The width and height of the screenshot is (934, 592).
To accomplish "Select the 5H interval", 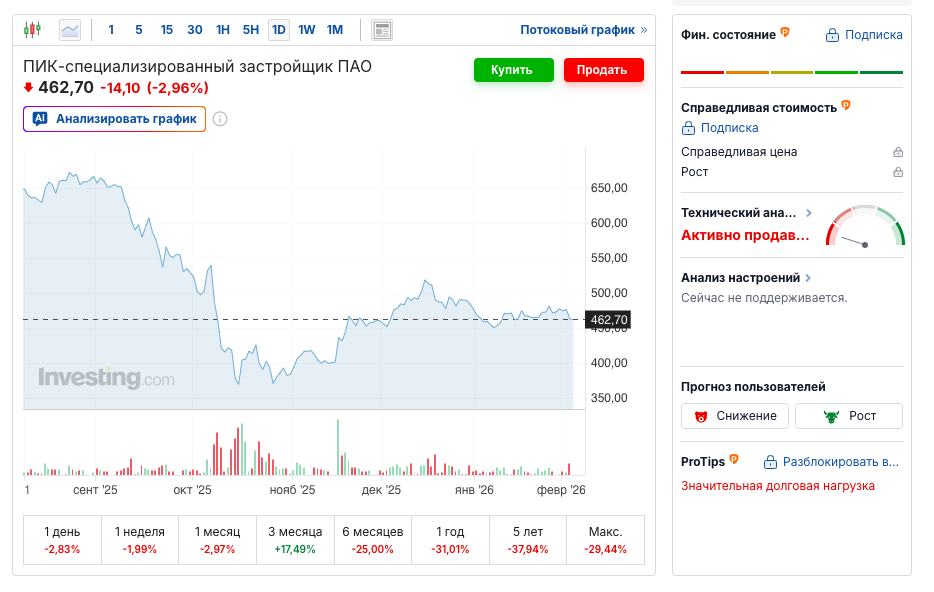I will tap(251, 30).
